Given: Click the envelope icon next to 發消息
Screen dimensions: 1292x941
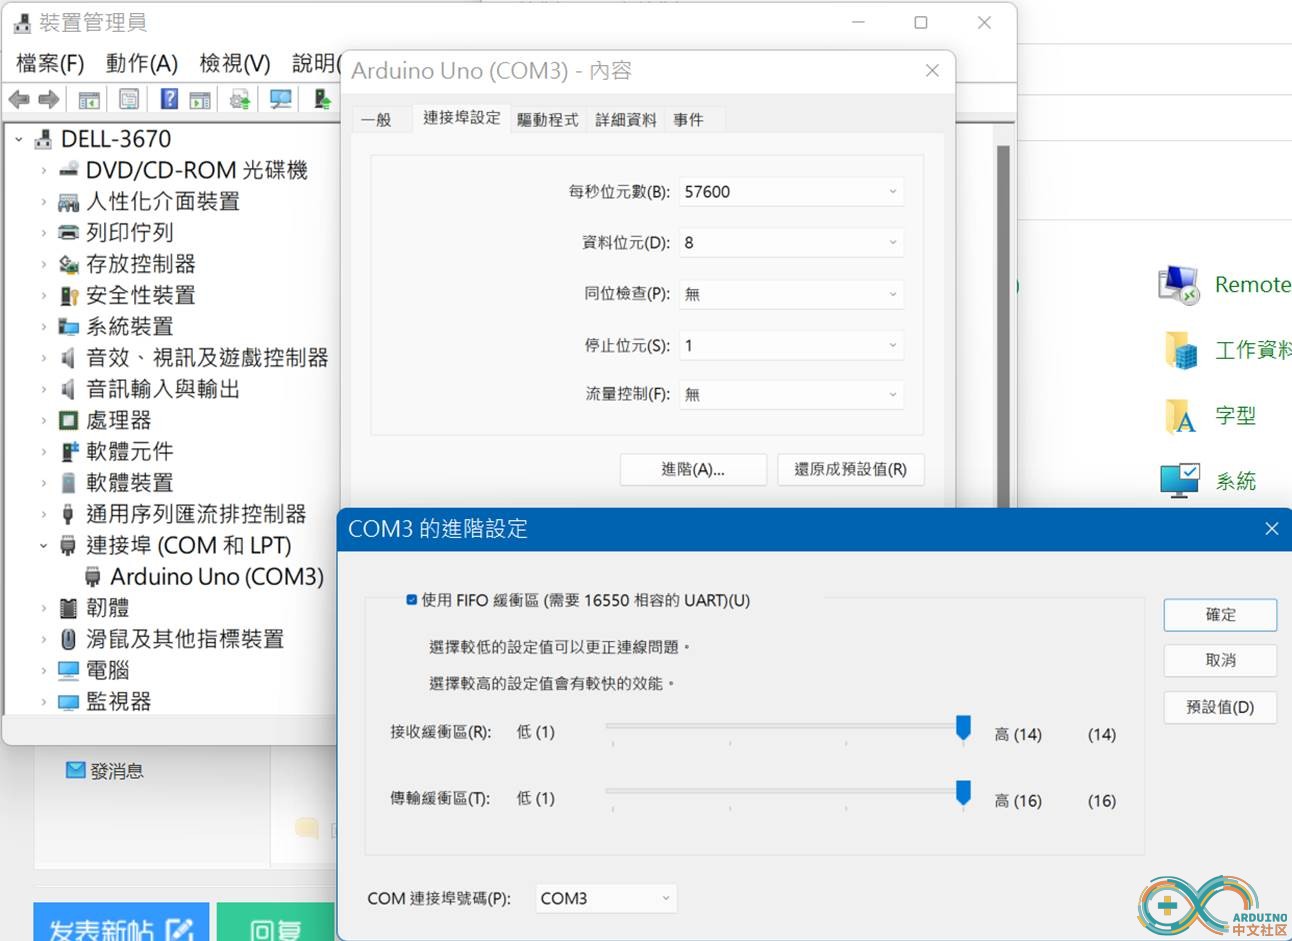Looking at the screenshot, I should click(75, 770).
